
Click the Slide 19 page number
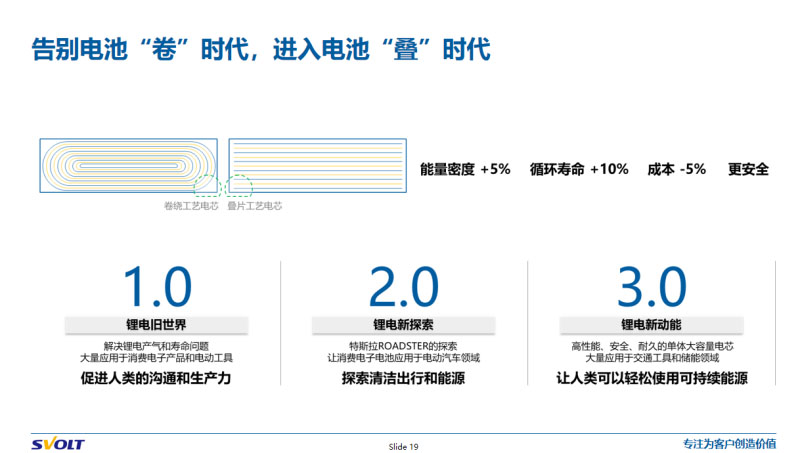click(x=403, y=444)
